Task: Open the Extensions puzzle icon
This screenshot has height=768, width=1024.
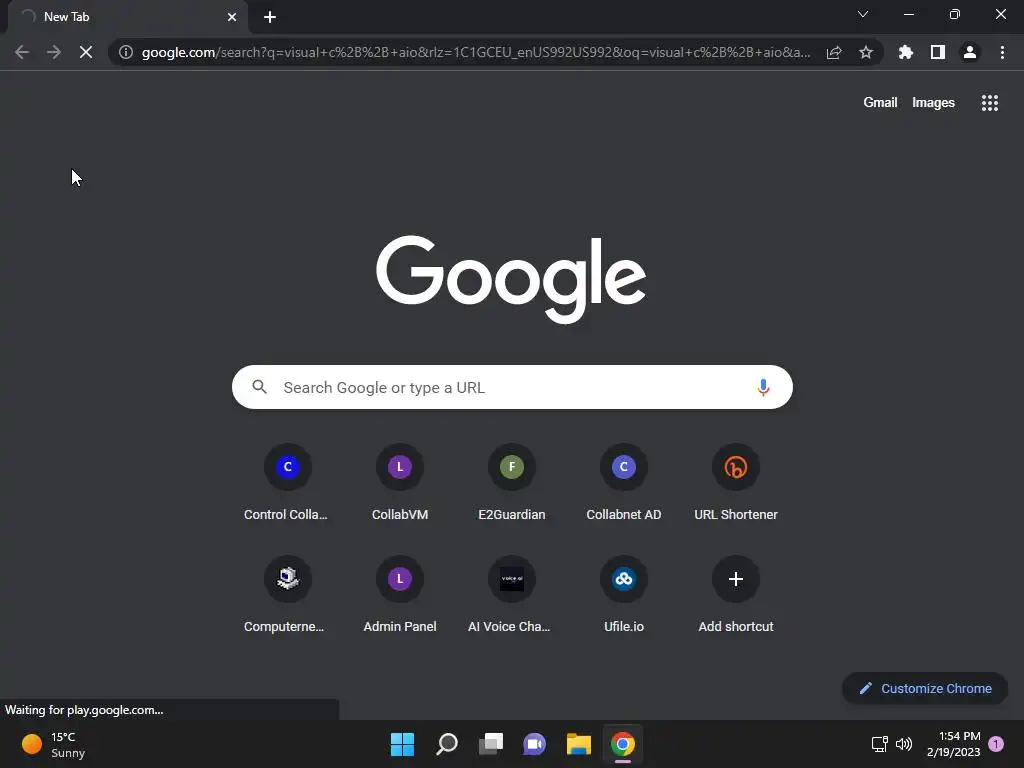Action: pos(906,52)
